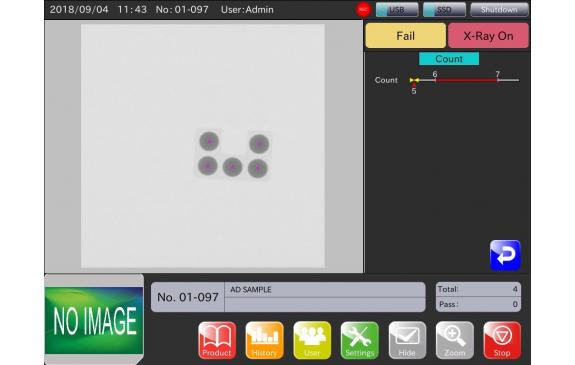The height and width of the screenshot is (365, 575).
Task: Click the X-ray inspection image view
Action: coord(203,146)
